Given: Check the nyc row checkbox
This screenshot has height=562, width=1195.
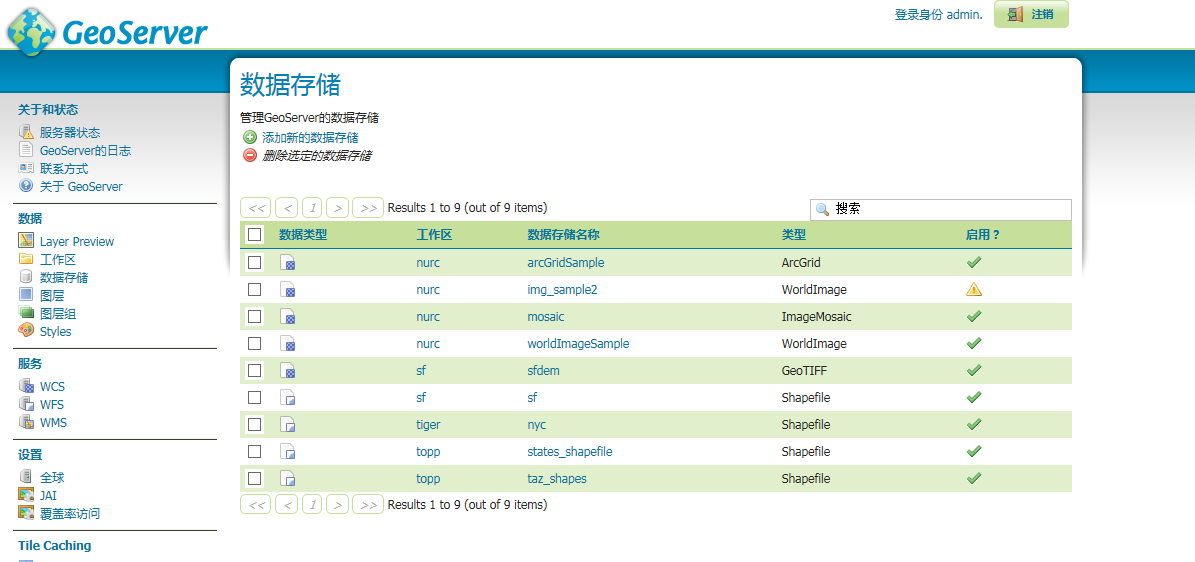Looking at the screenshot, I should pyautogui.click(x=255, y=424).
